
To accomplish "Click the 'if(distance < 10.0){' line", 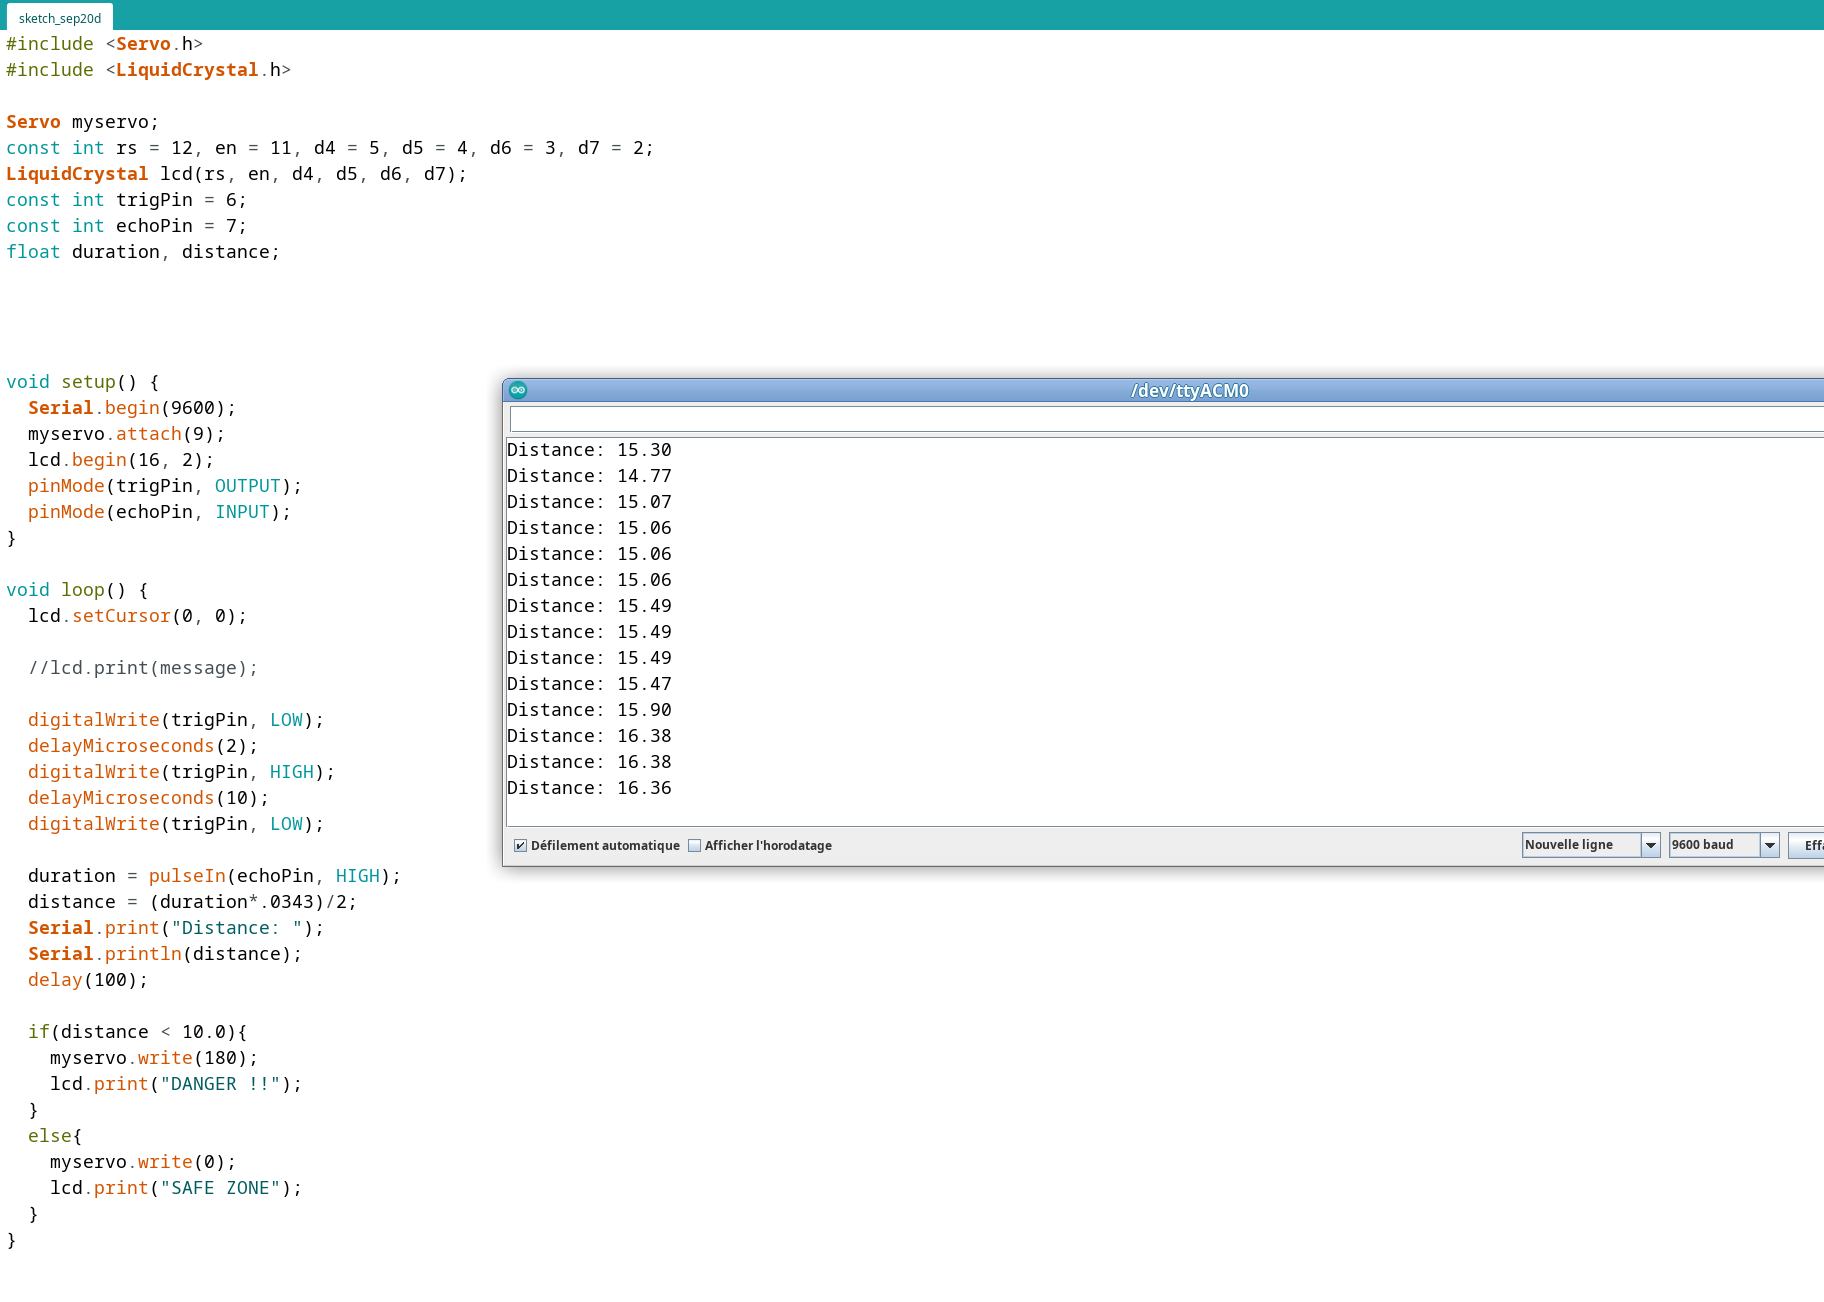I will coord(138,1032).
